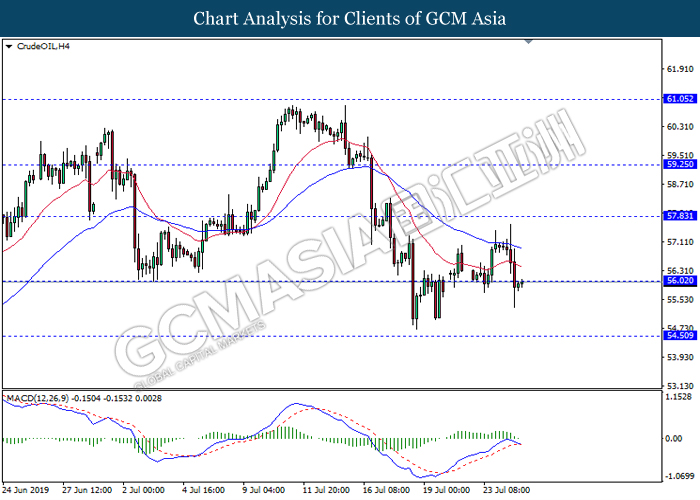Click the -1.0699 MACD scale value

click(679, 476)
